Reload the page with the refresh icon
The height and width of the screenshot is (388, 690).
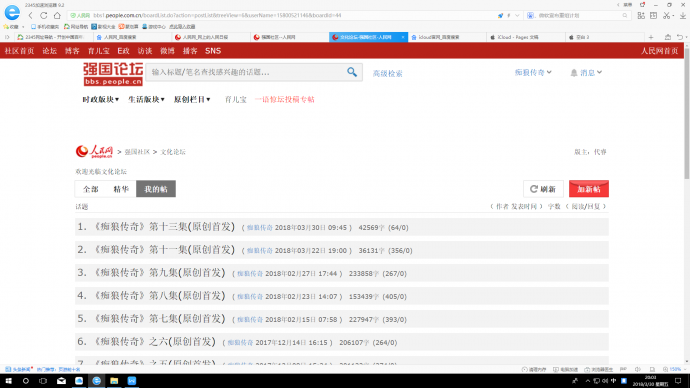[44, 15]
